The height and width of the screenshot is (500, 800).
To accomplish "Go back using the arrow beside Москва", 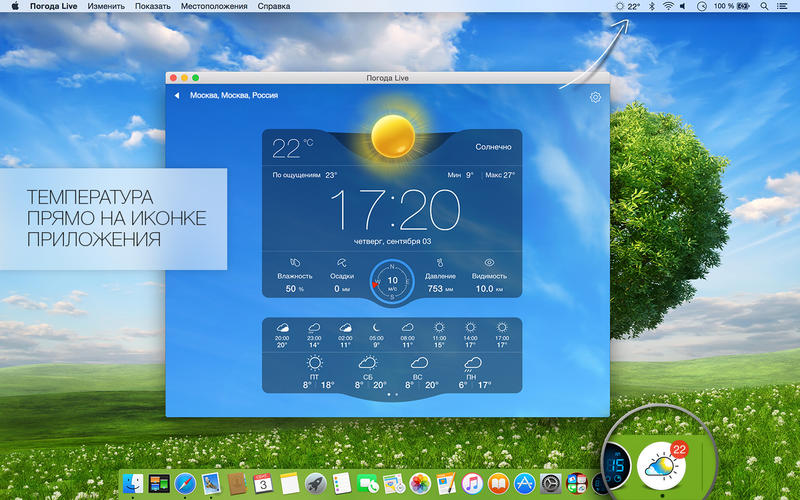I will point(177,95).
